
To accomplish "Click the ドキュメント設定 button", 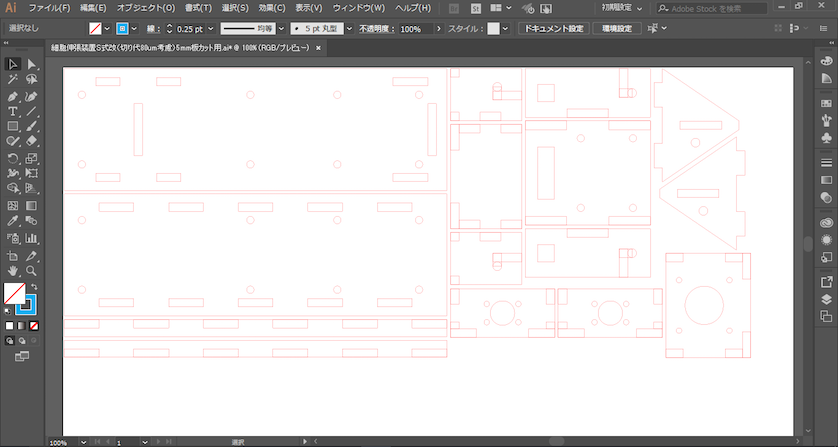I will 552,29.
